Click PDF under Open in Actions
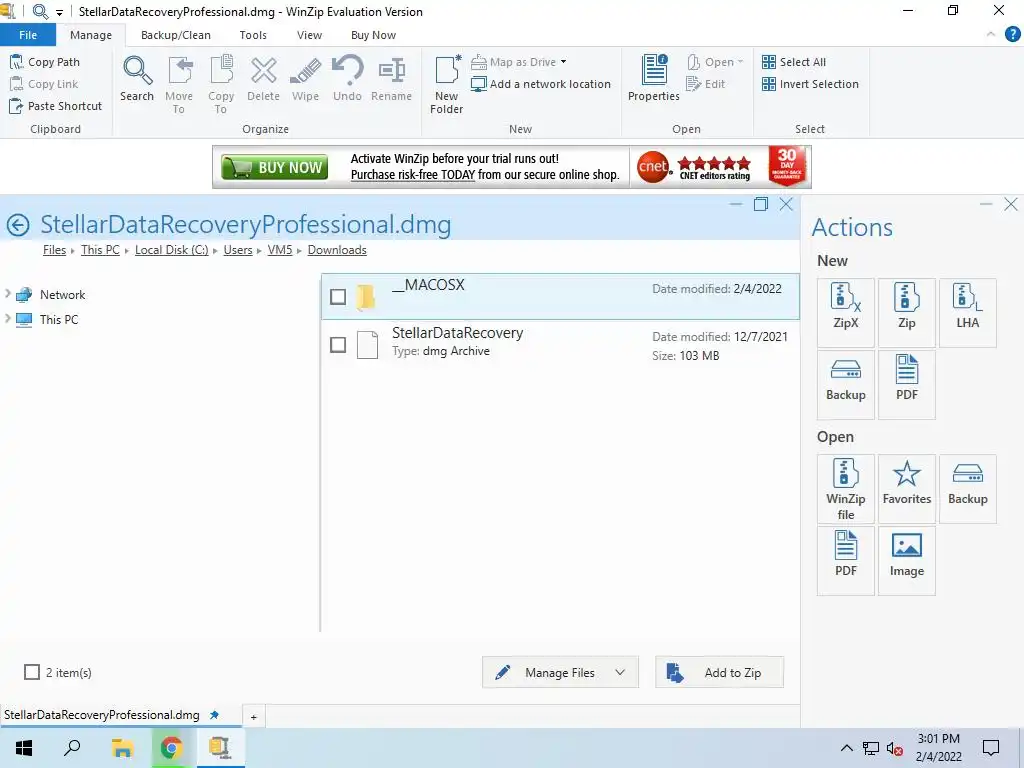1024x768 pixels. (846, 560)
